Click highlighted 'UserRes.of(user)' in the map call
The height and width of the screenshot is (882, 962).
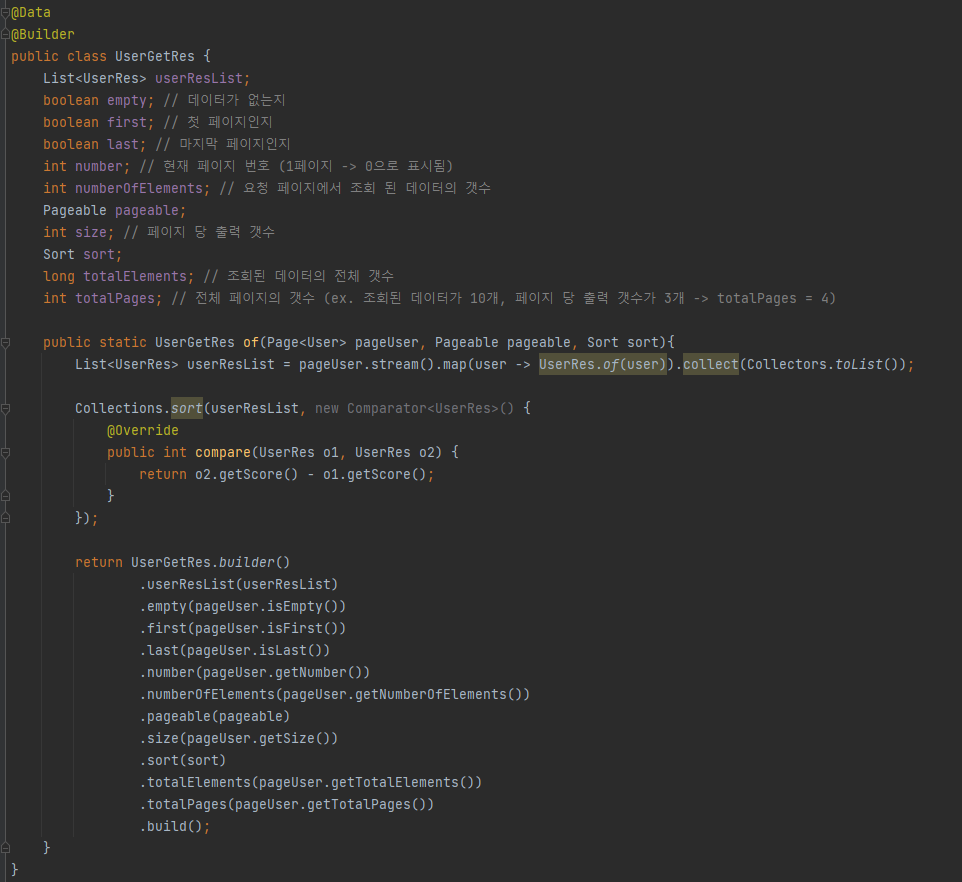coord(602,364)
